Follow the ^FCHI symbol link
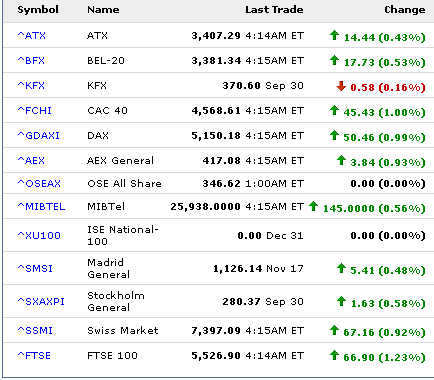This screenshot has width=434, height=380. (x=34, y=110)
